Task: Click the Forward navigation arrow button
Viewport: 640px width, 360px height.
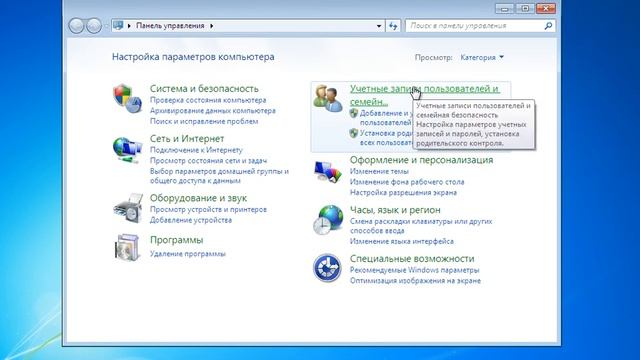Action: [94, 26]
